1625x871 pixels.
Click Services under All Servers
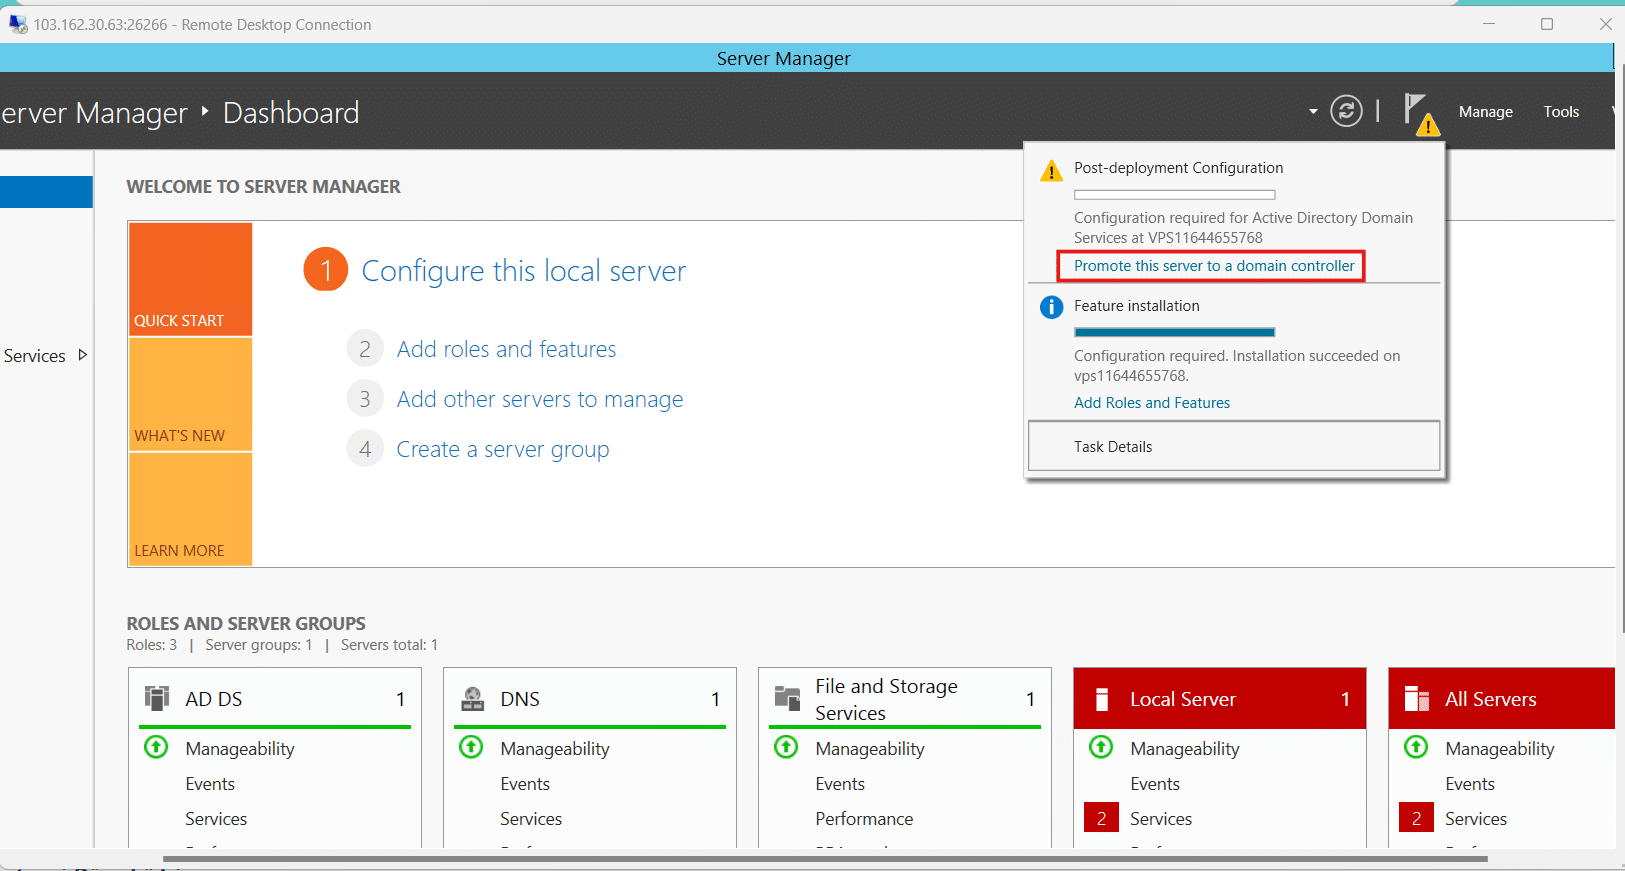click(1476, 819)
